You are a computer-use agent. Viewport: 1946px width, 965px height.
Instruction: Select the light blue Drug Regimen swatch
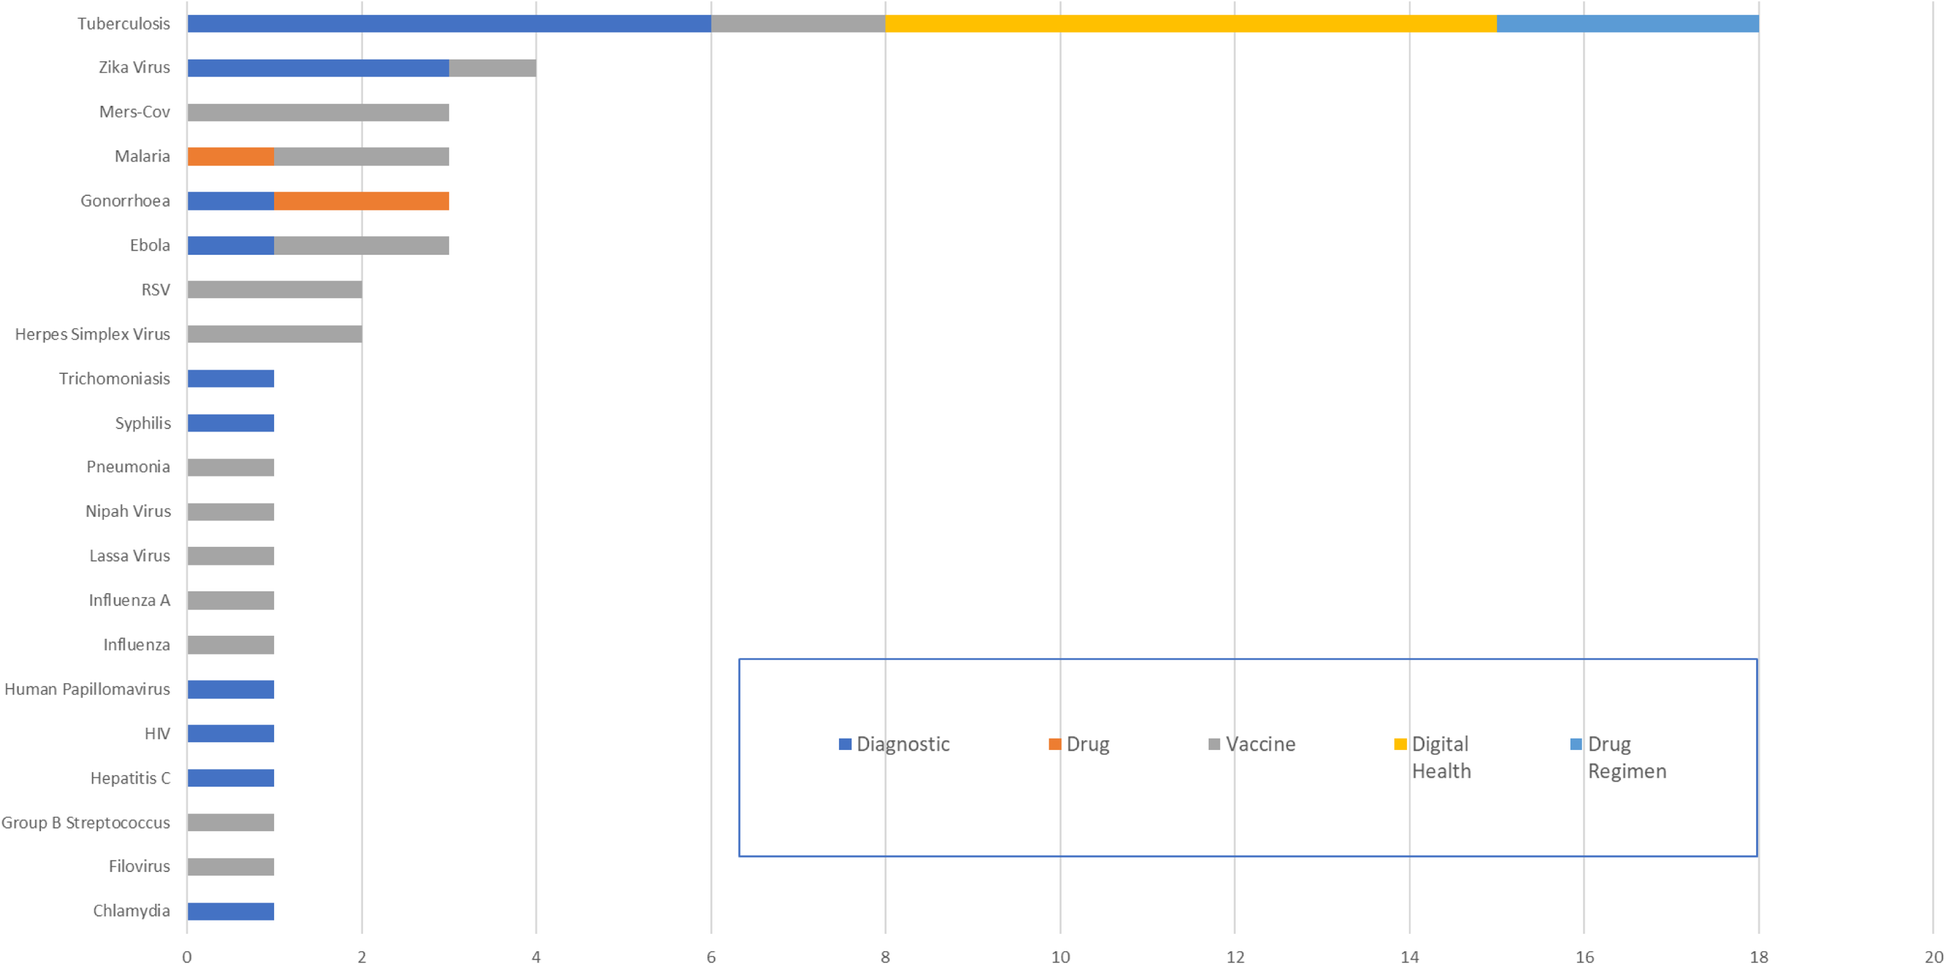pyautogui.click(x=1577, y=745)
